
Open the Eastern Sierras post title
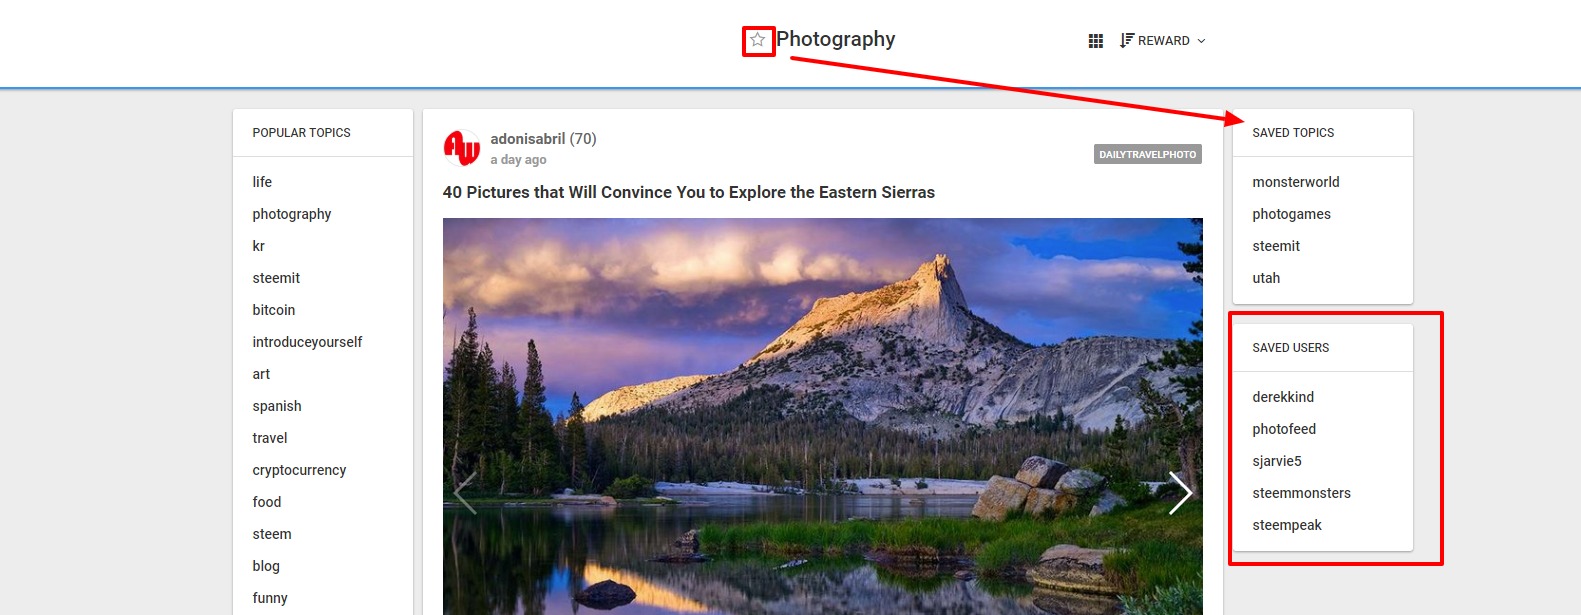point(688,192)
